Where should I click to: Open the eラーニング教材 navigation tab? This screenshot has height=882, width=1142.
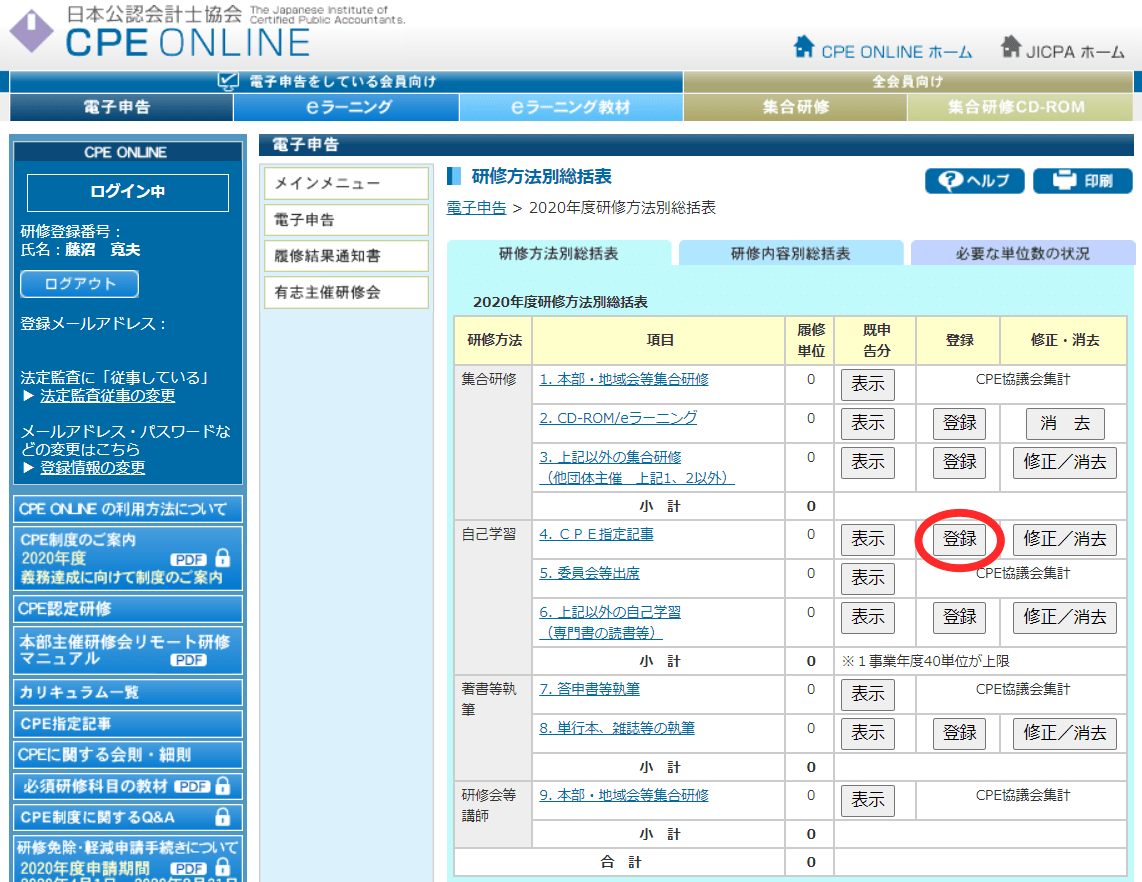click(571, 107)
